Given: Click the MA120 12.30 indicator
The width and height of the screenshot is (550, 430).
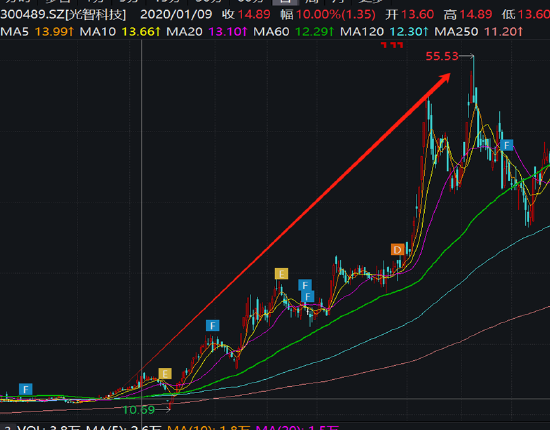Looking at the screenshot, I should [384, 32].
